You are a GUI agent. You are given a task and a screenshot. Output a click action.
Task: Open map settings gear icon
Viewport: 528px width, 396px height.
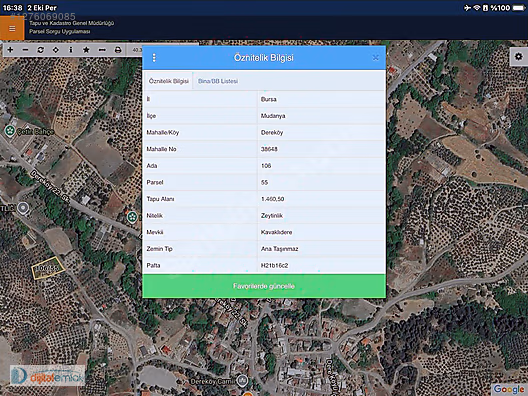519,57
